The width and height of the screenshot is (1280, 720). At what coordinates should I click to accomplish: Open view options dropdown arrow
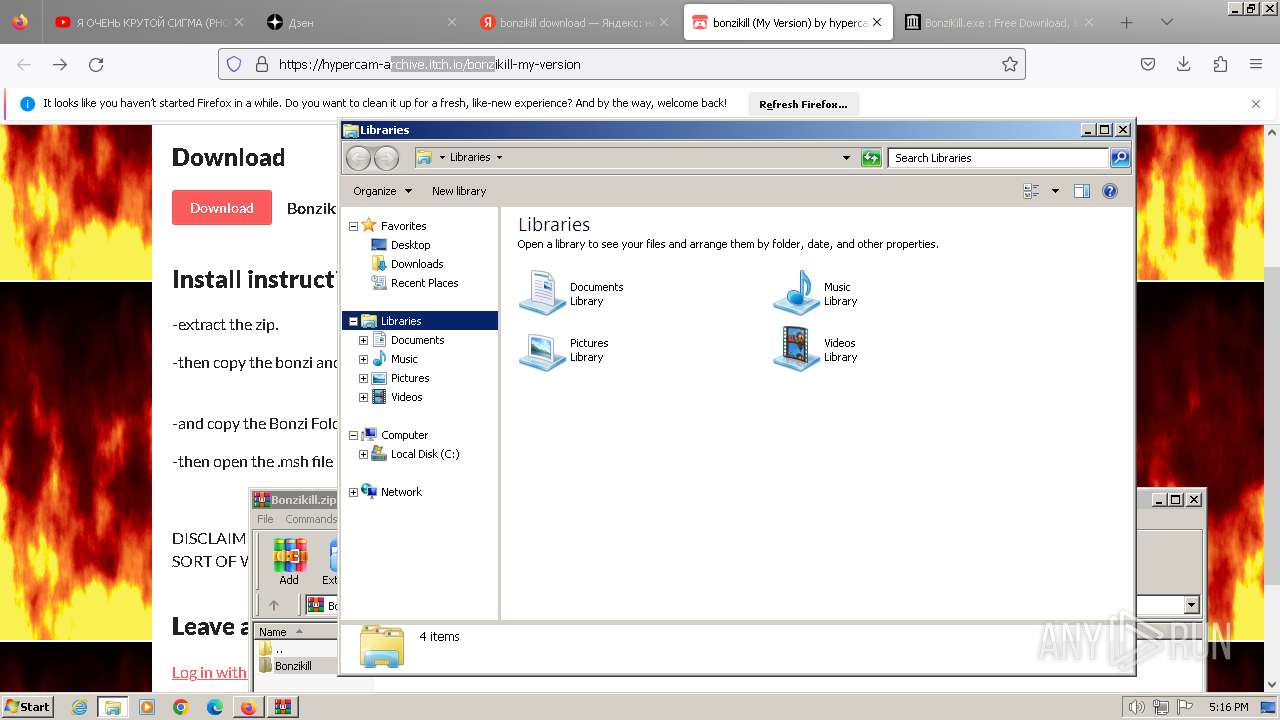tap(1054, 191)
